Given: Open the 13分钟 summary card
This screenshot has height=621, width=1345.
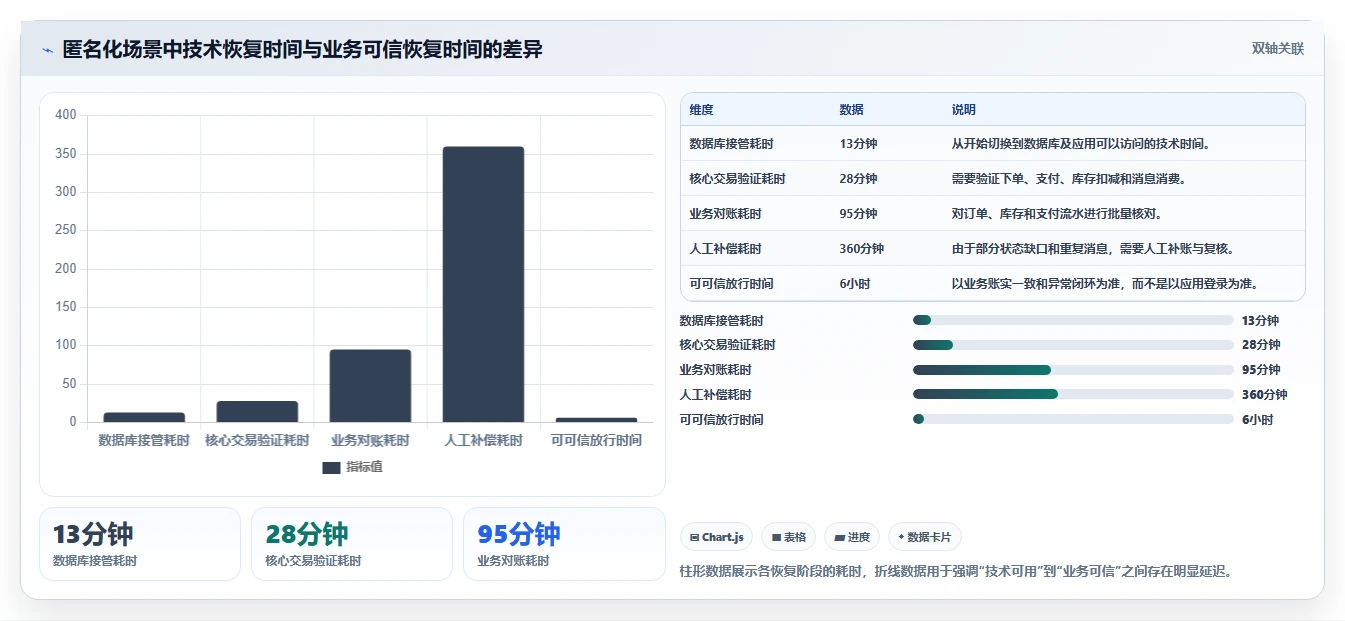Looking at the screenshot, I should [x=140, y=544].
